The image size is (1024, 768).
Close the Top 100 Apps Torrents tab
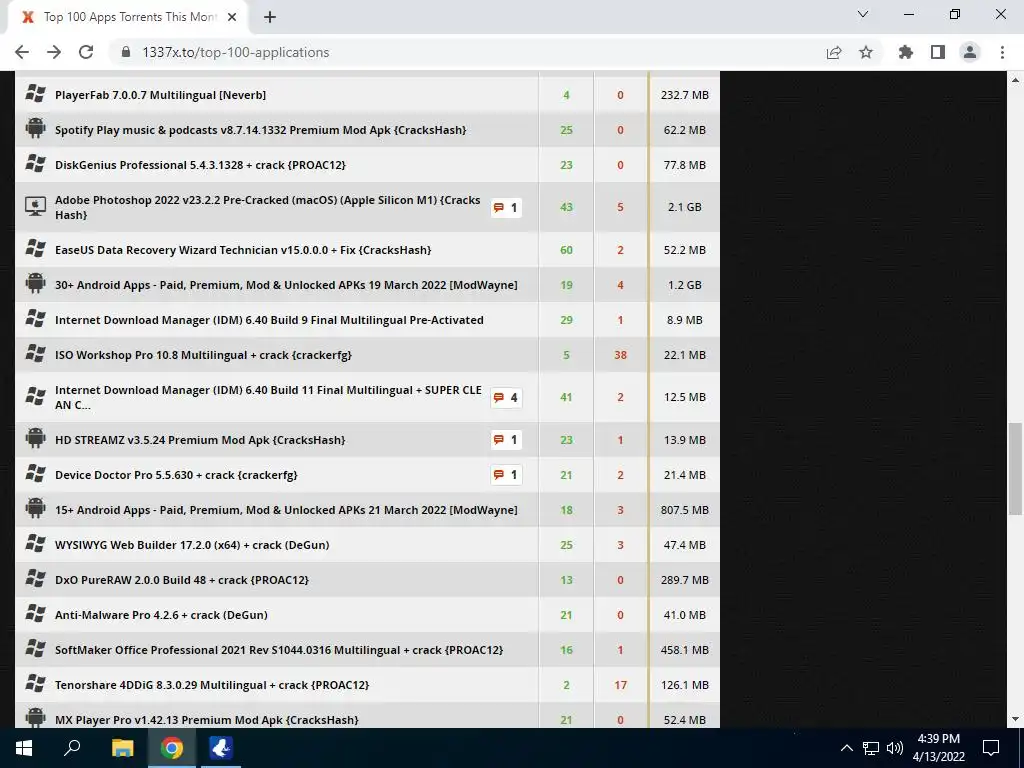232,17
